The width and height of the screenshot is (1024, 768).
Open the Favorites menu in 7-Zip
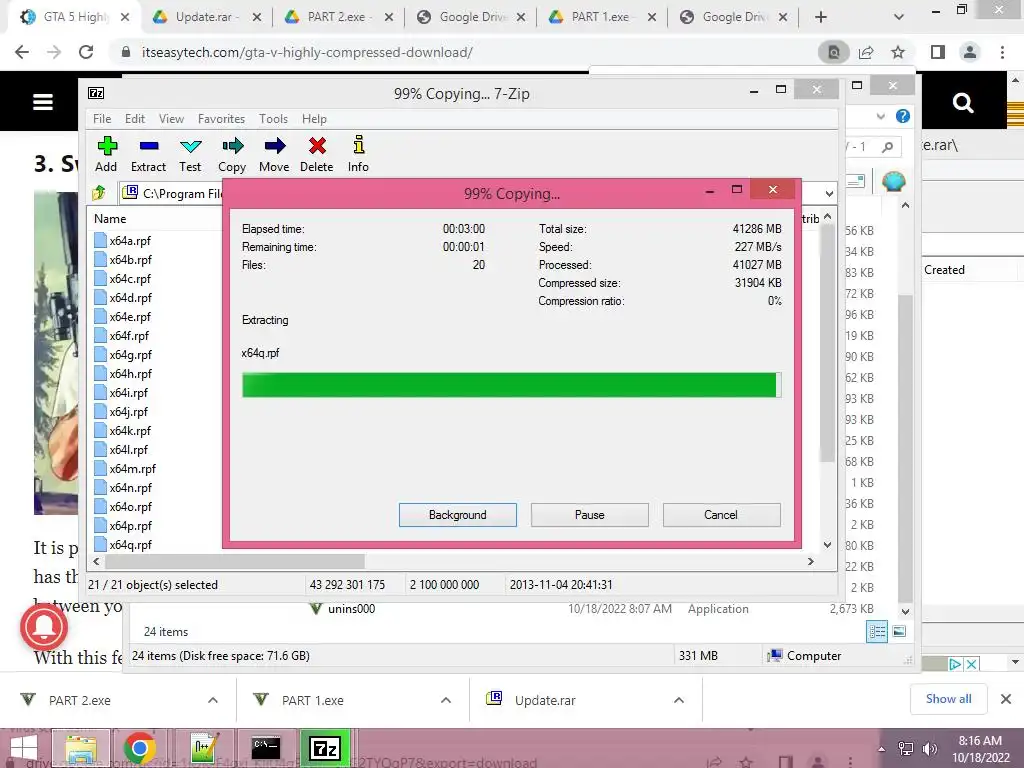(221, 119)
